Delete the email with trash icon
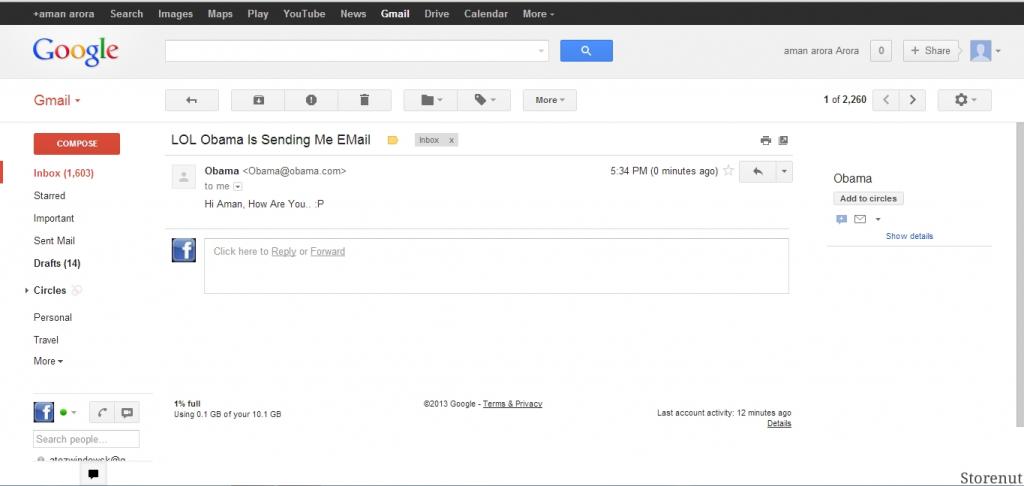 point(364,100)
